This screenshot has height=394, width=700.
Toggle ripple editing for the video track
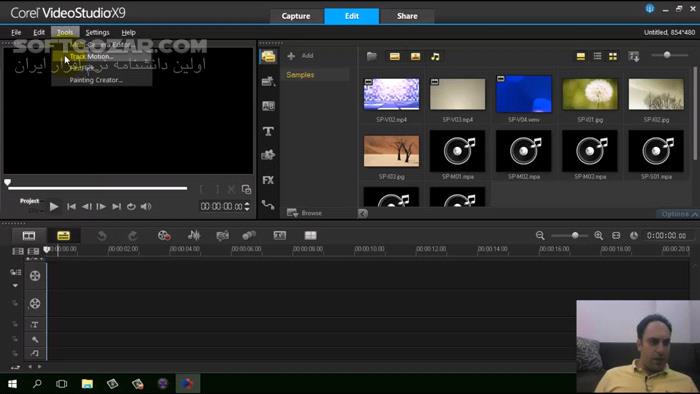tap(16, 272)
